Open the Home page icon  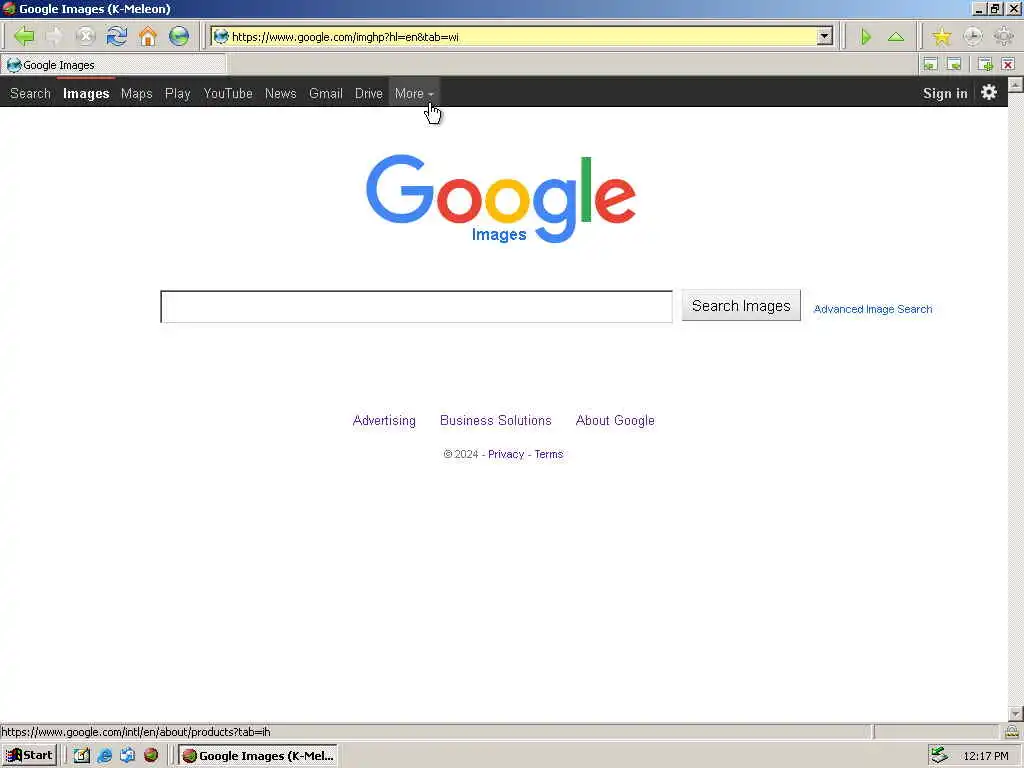(148, 37)
